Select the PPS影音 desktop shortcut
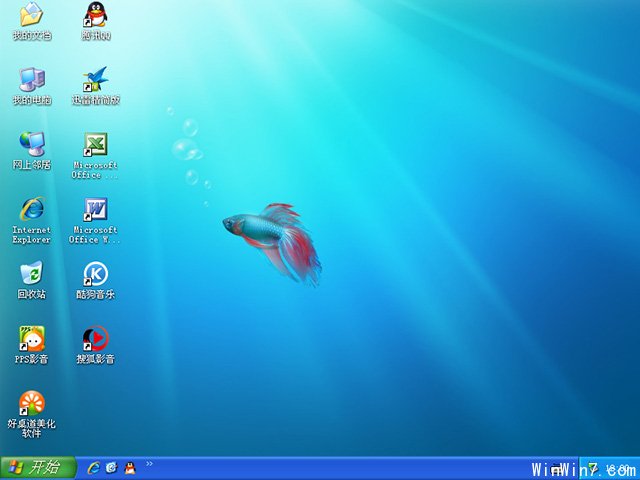 click(x=32, y=338)
